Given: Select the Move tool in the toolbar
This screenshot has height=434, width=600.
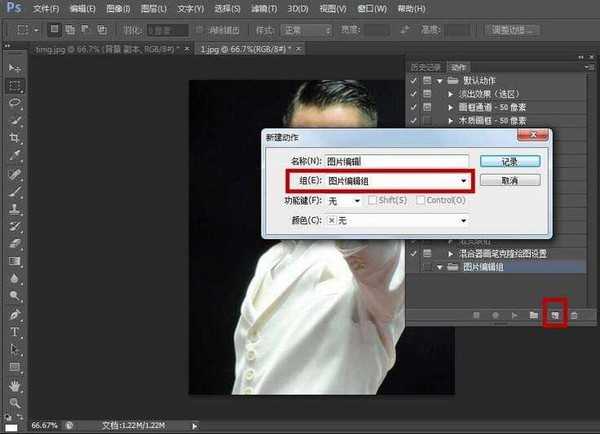Looking at the screenshot, I should [15, 67].
